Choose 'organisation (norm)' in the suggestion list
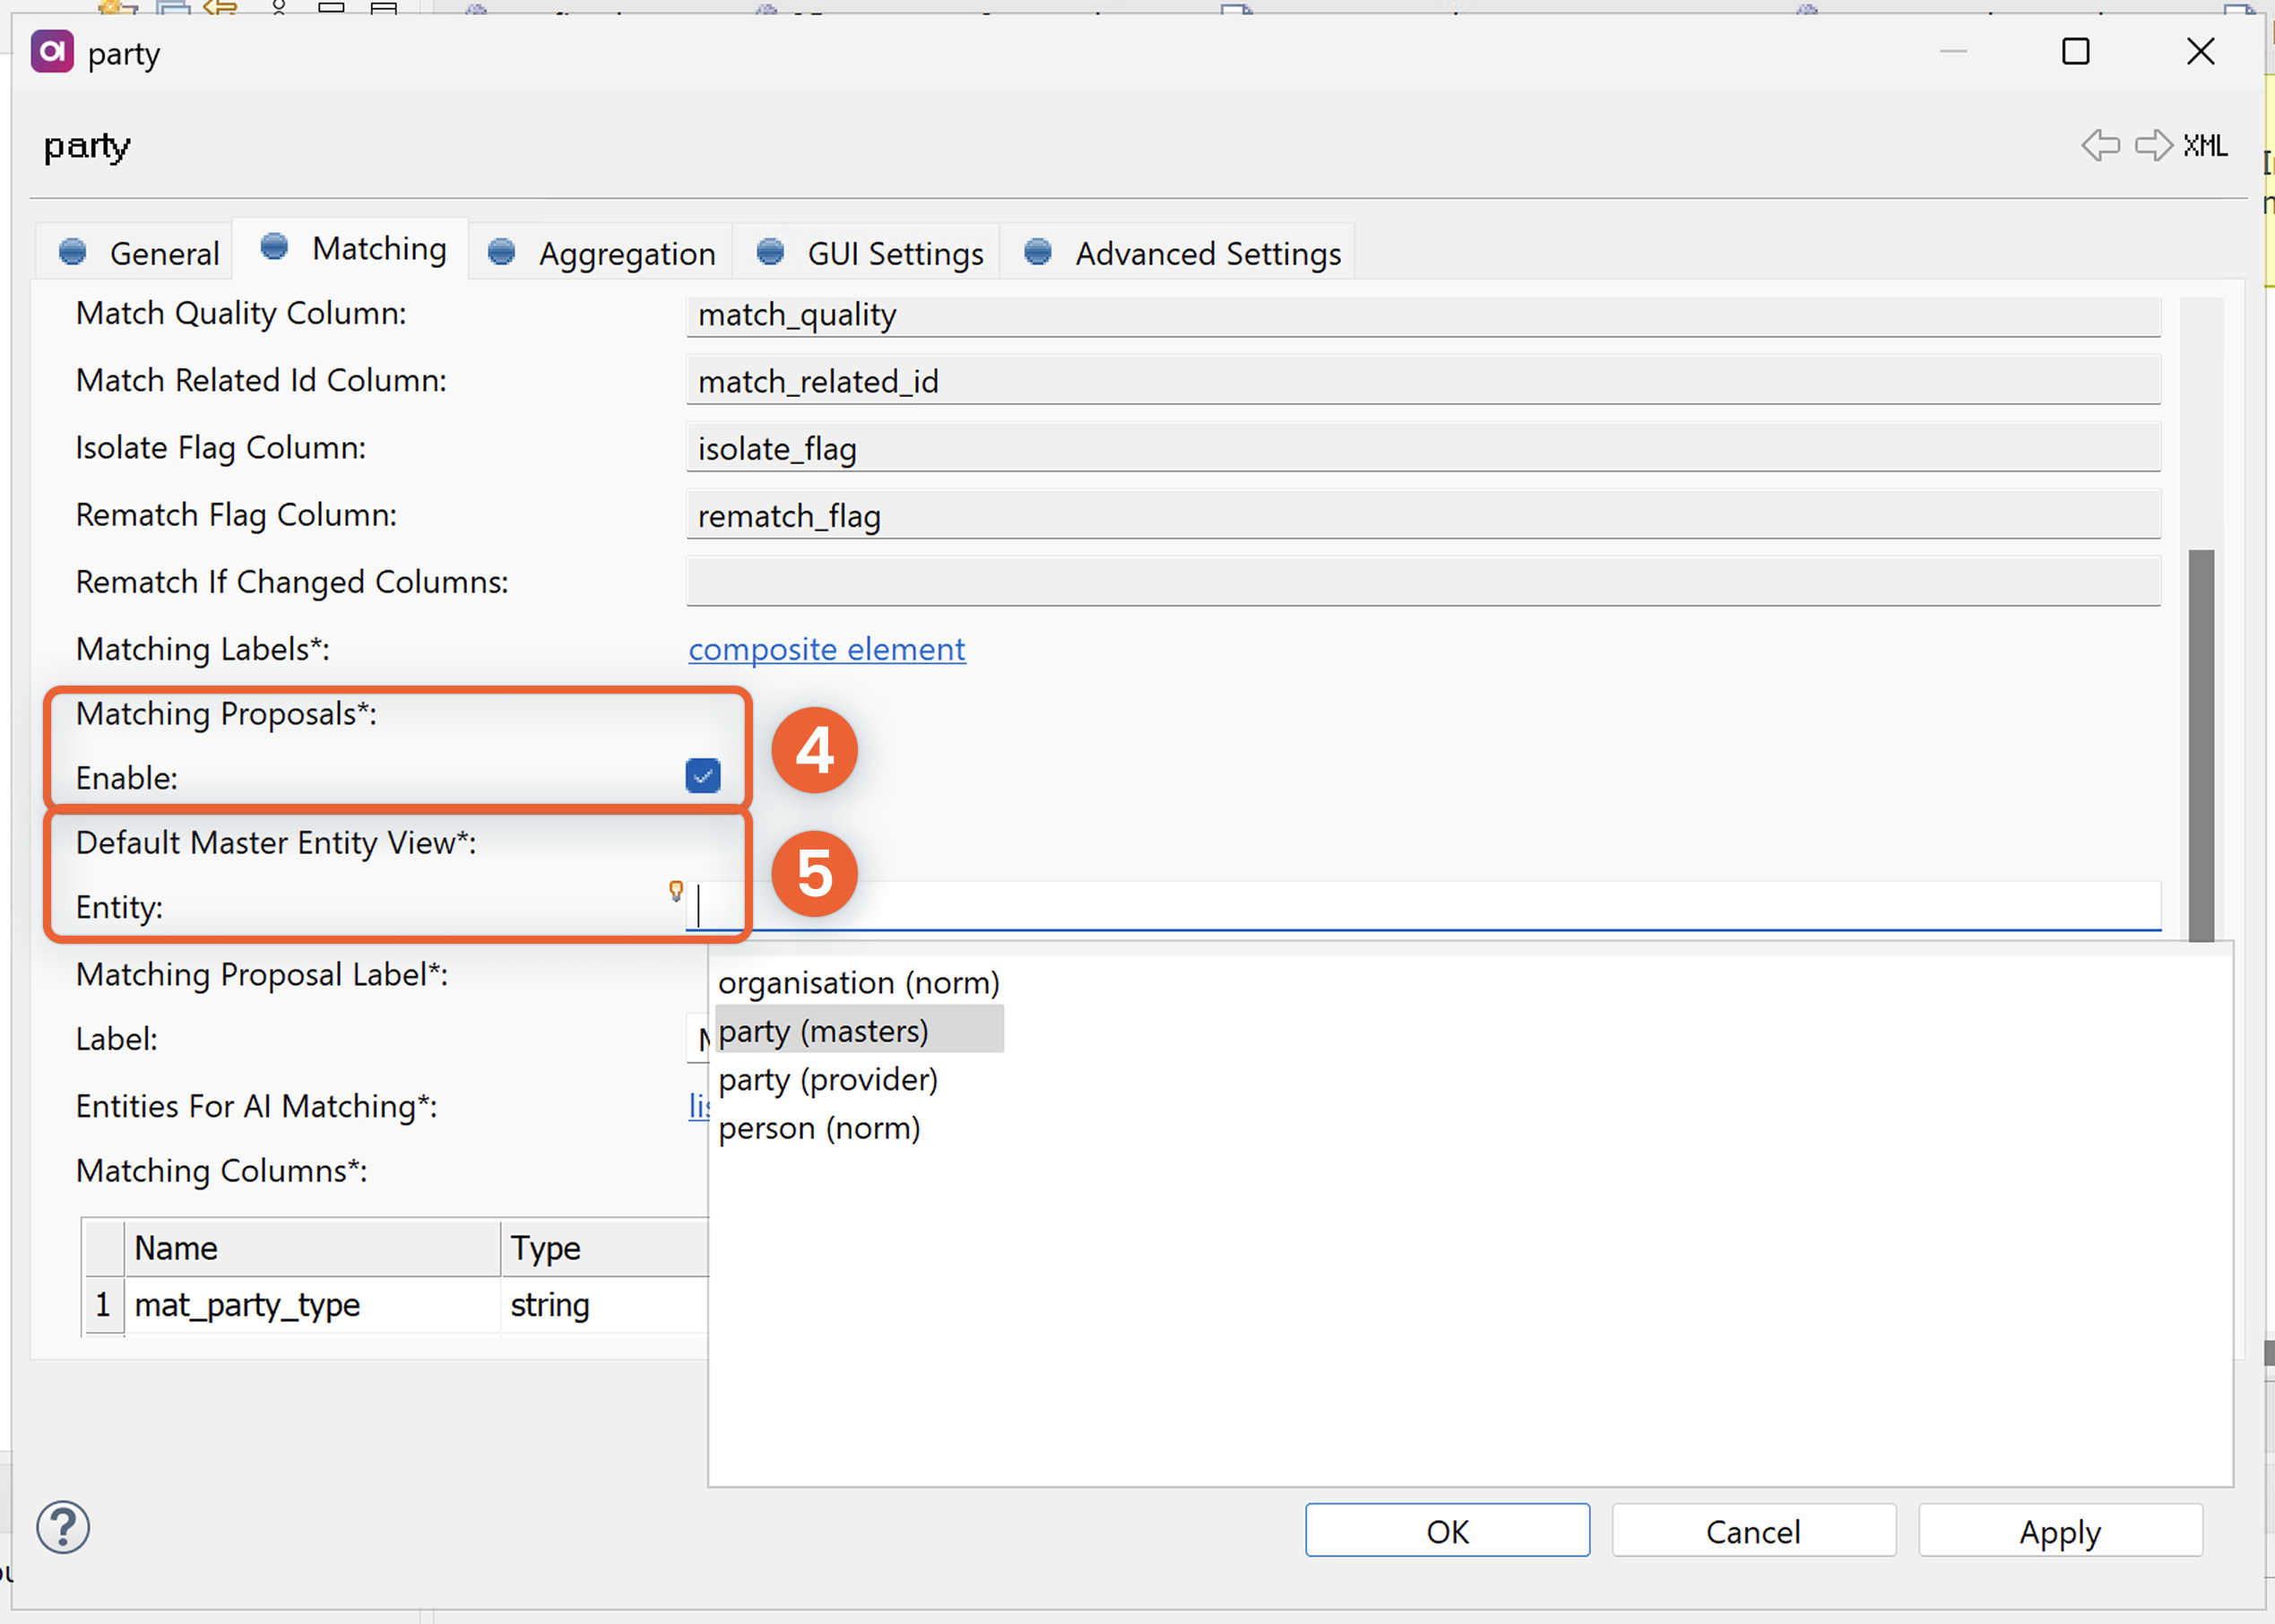 pos(858,982)
